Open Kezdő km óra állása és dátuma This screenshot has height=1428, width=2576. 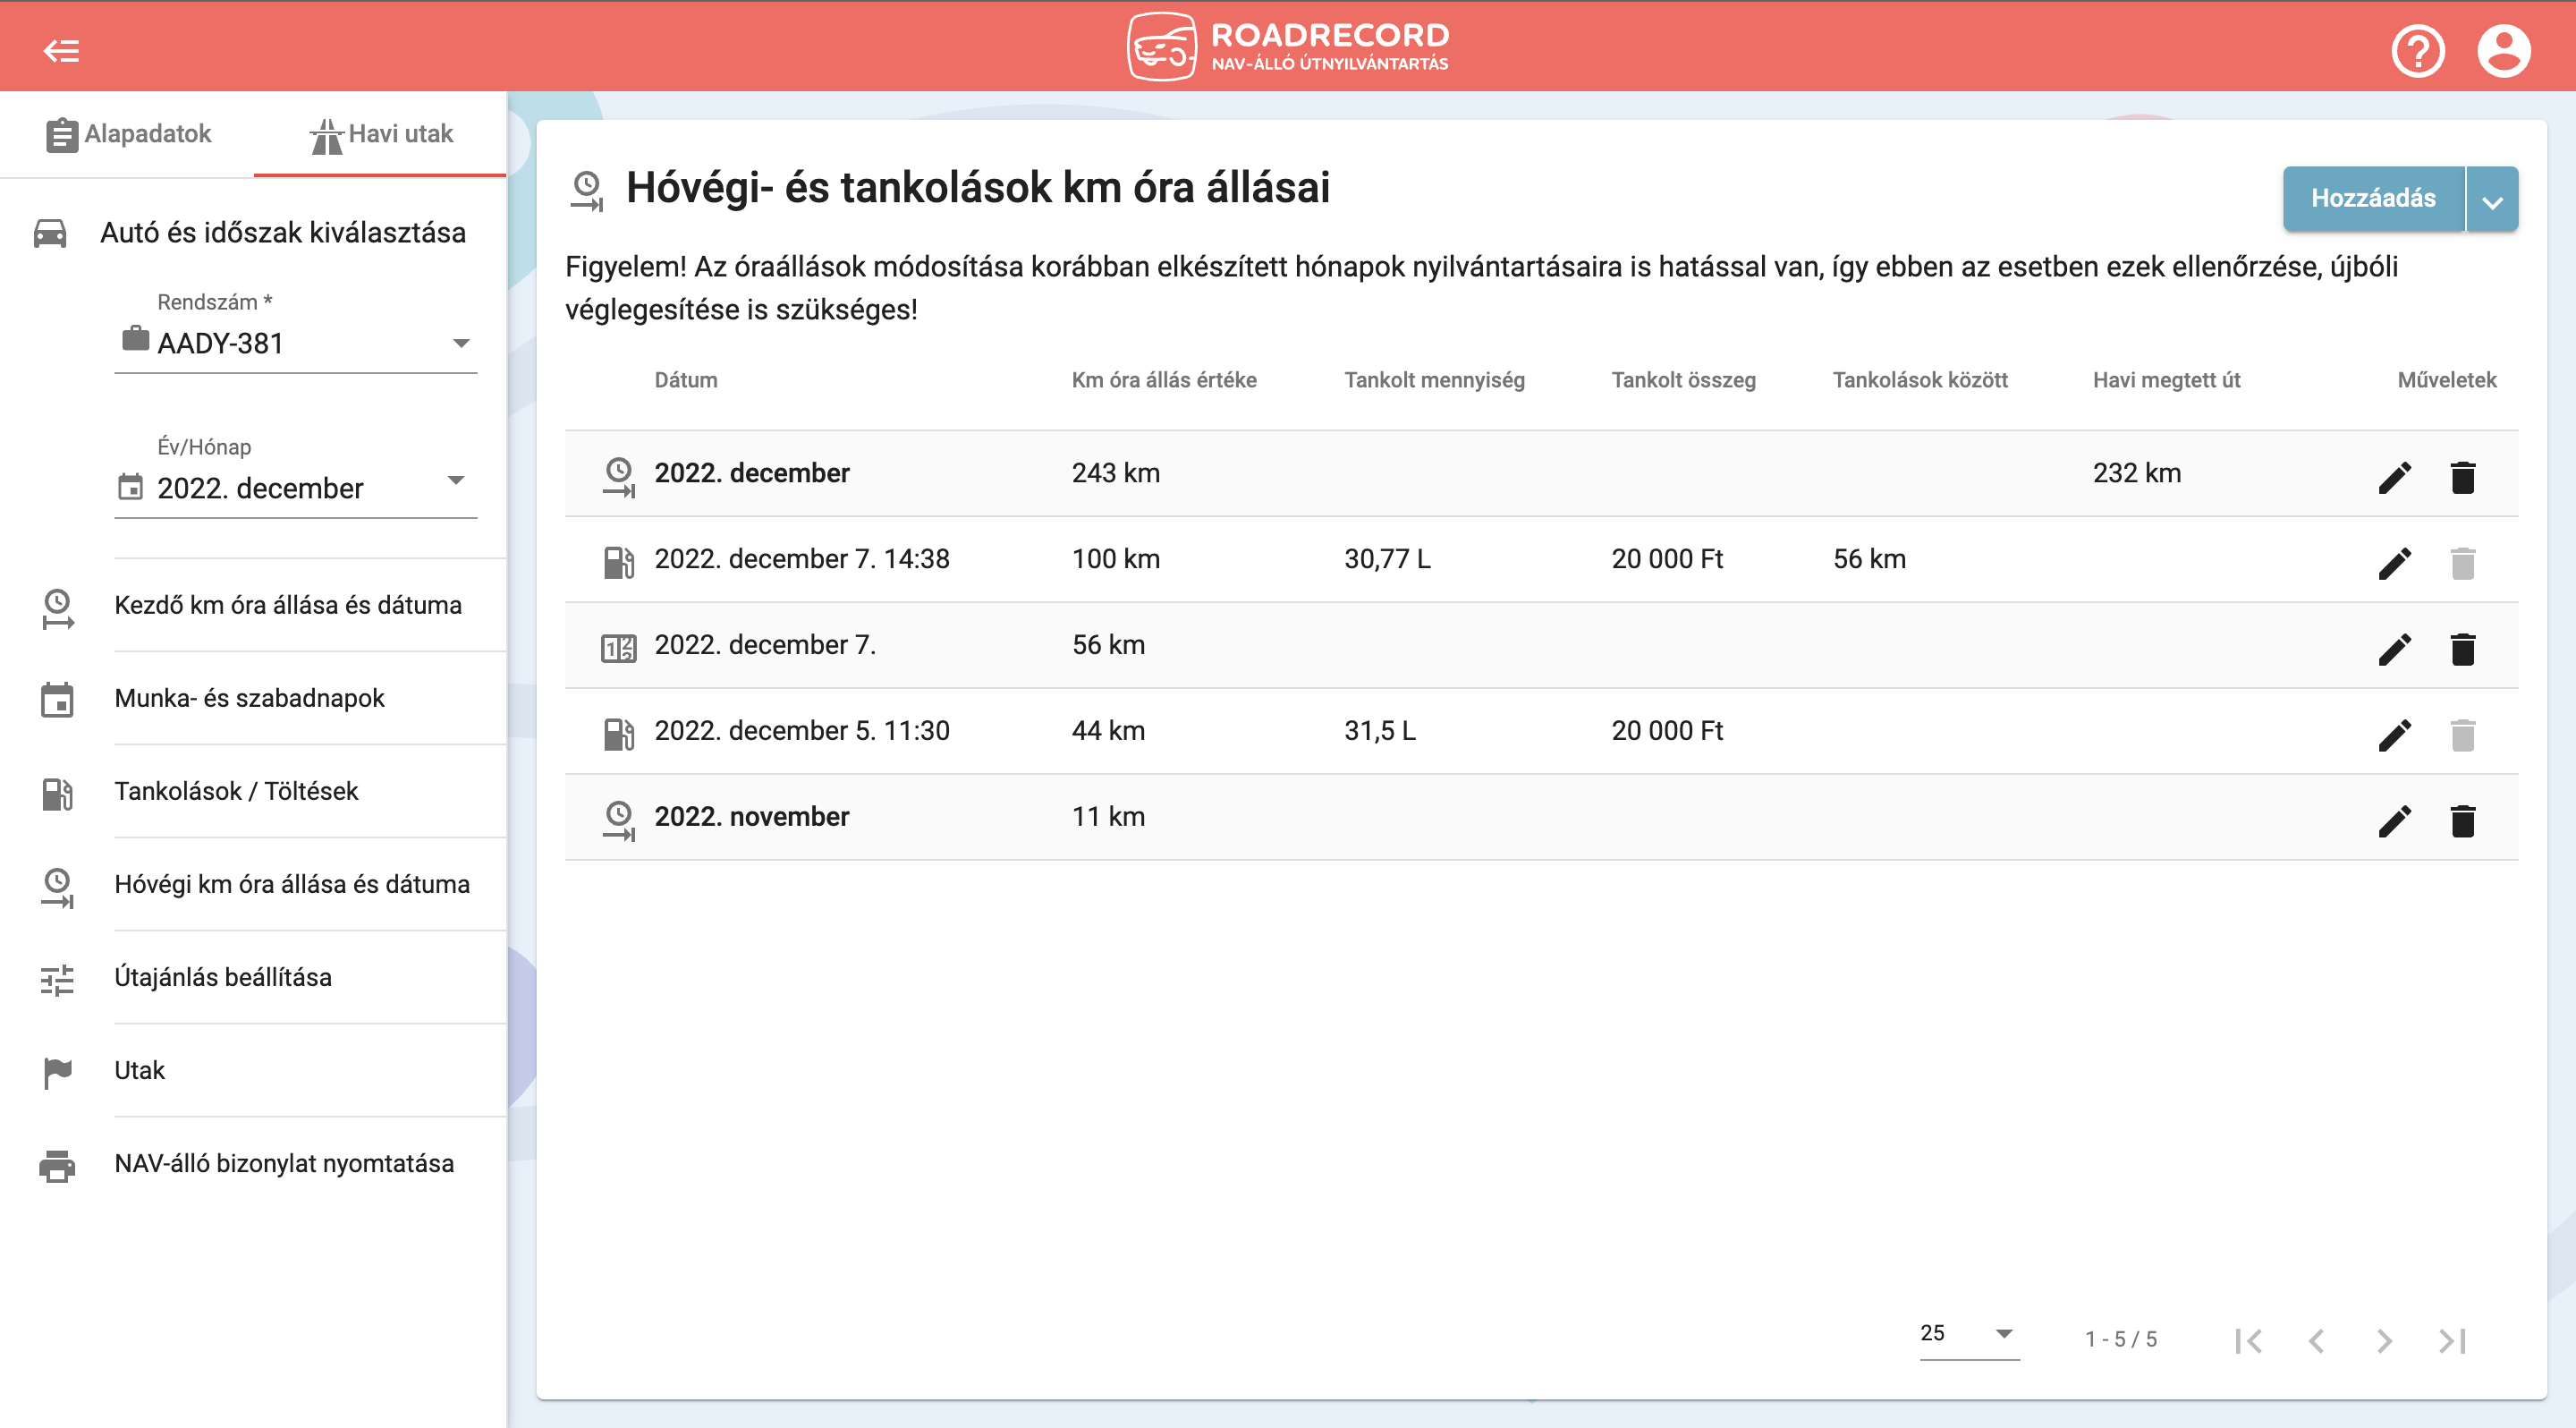(288, 605)
